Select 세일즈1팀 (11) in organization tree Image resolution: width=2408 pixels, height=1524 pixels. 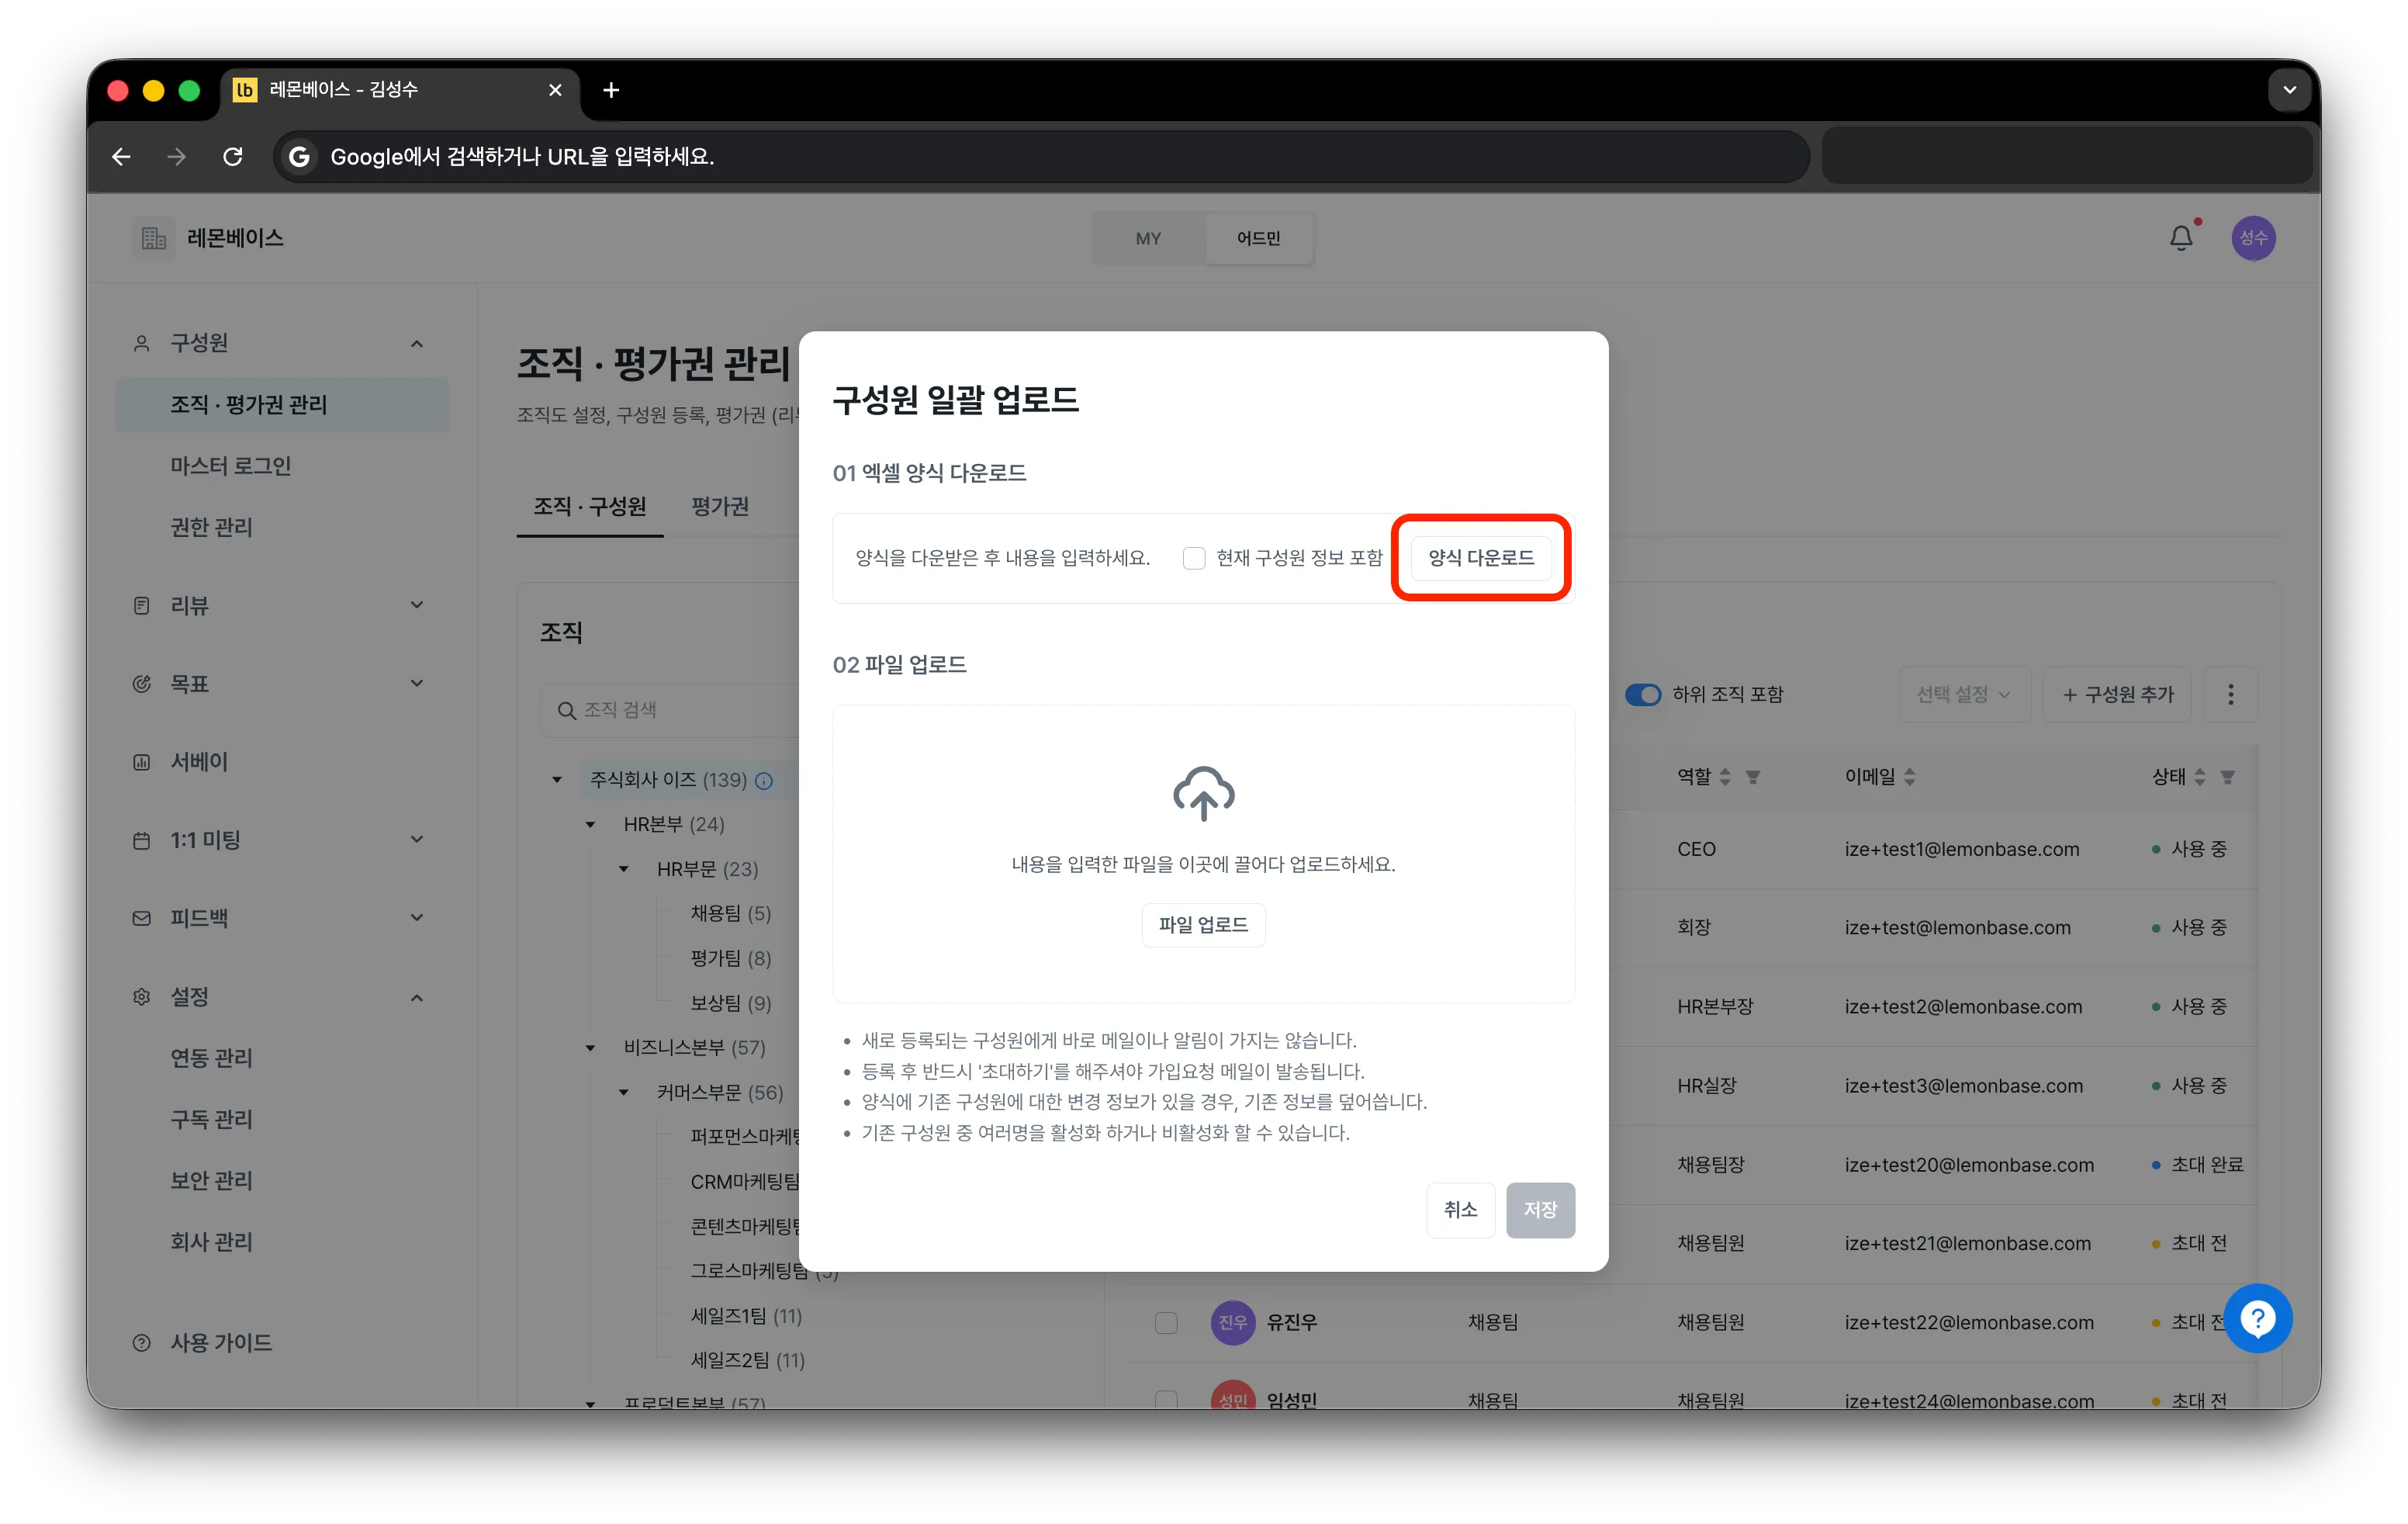tap(747, 1316)
